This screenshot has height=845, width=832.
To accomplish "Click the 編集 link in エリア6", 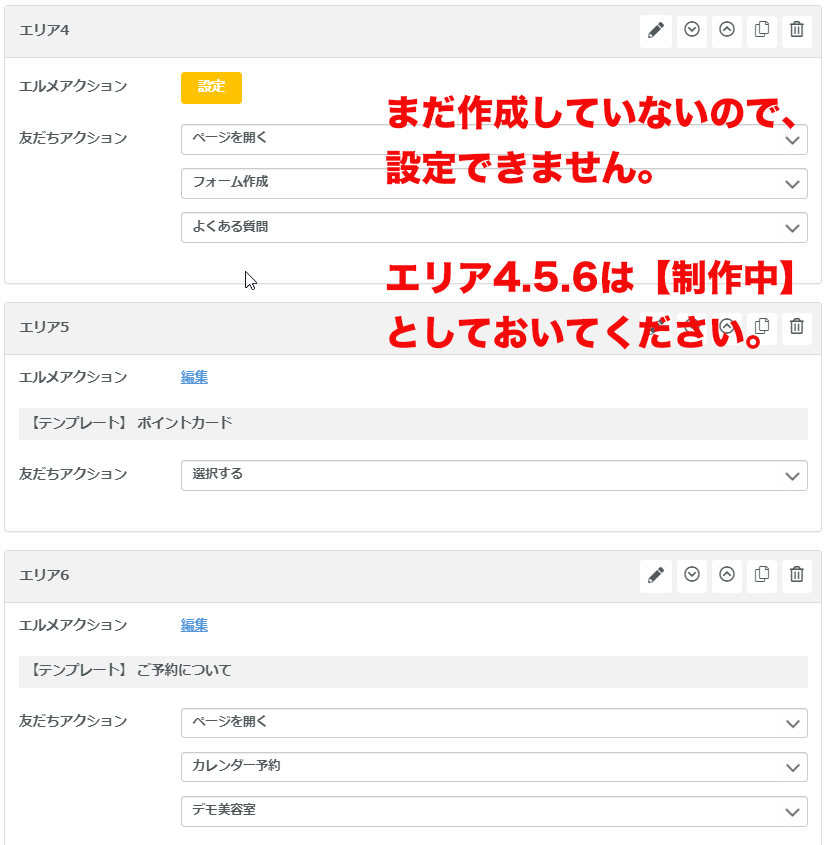I will tap(194, 625).
